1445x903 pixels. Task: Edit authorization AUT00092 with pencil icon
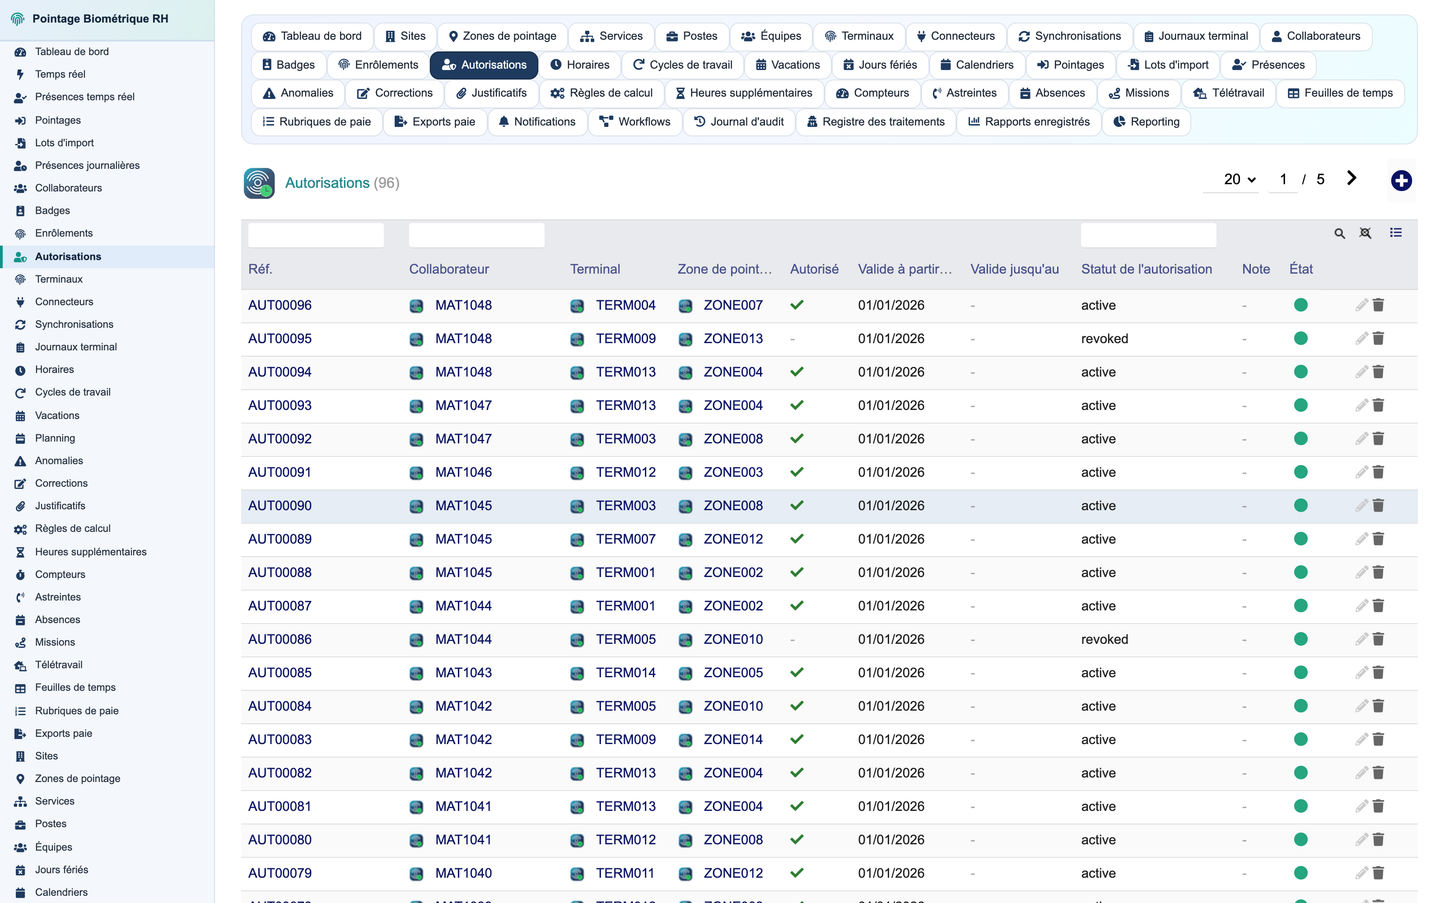click(1361, 438)
